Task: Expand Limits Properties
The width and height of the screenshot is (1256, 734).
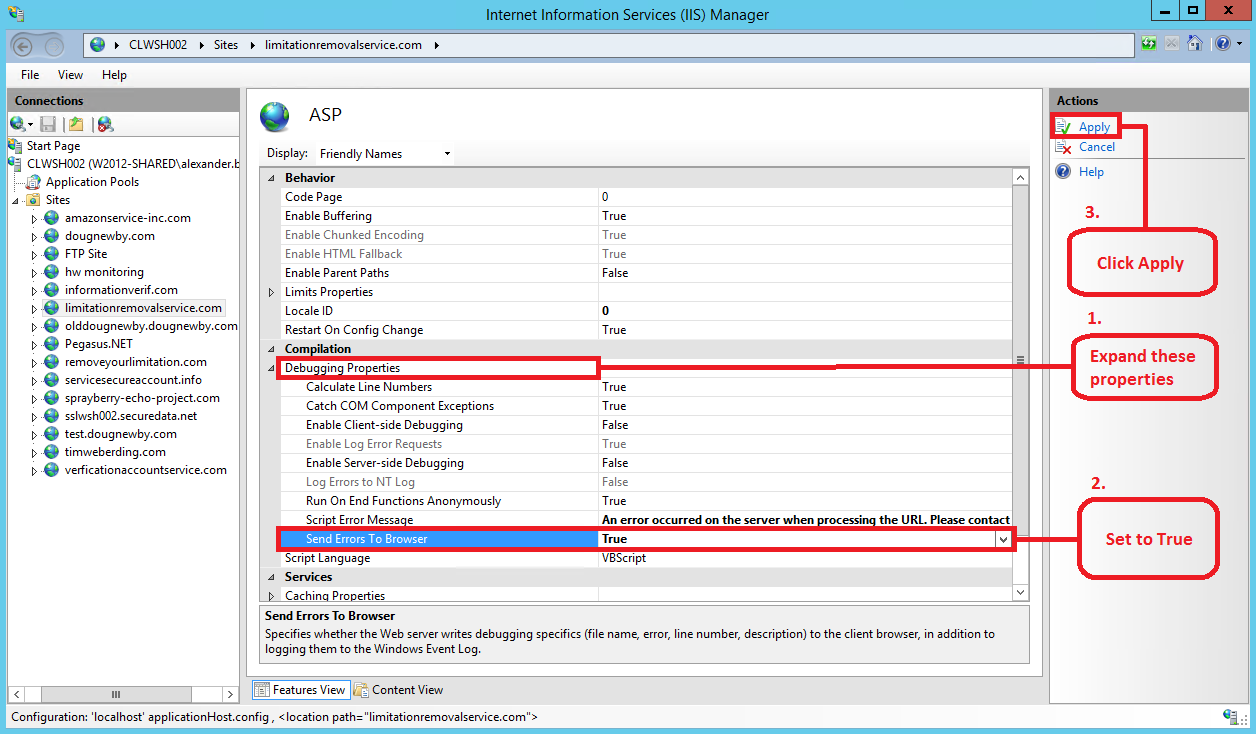Action: (270, 292)
